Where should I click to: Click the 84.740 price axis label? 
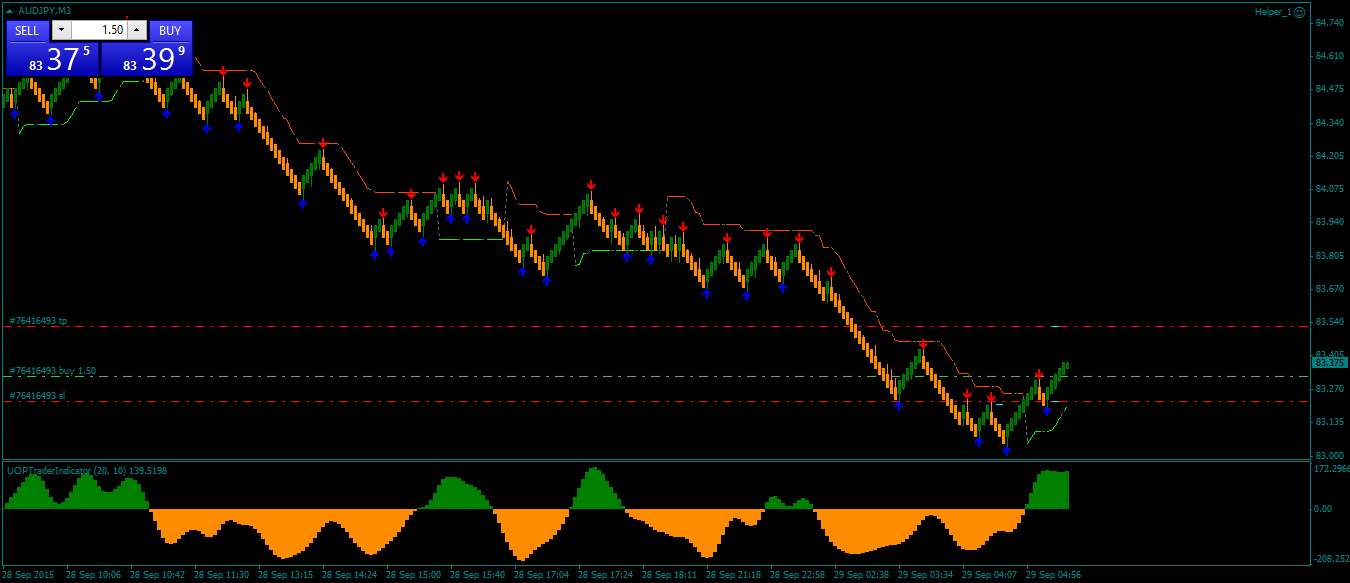[1330, 22]
